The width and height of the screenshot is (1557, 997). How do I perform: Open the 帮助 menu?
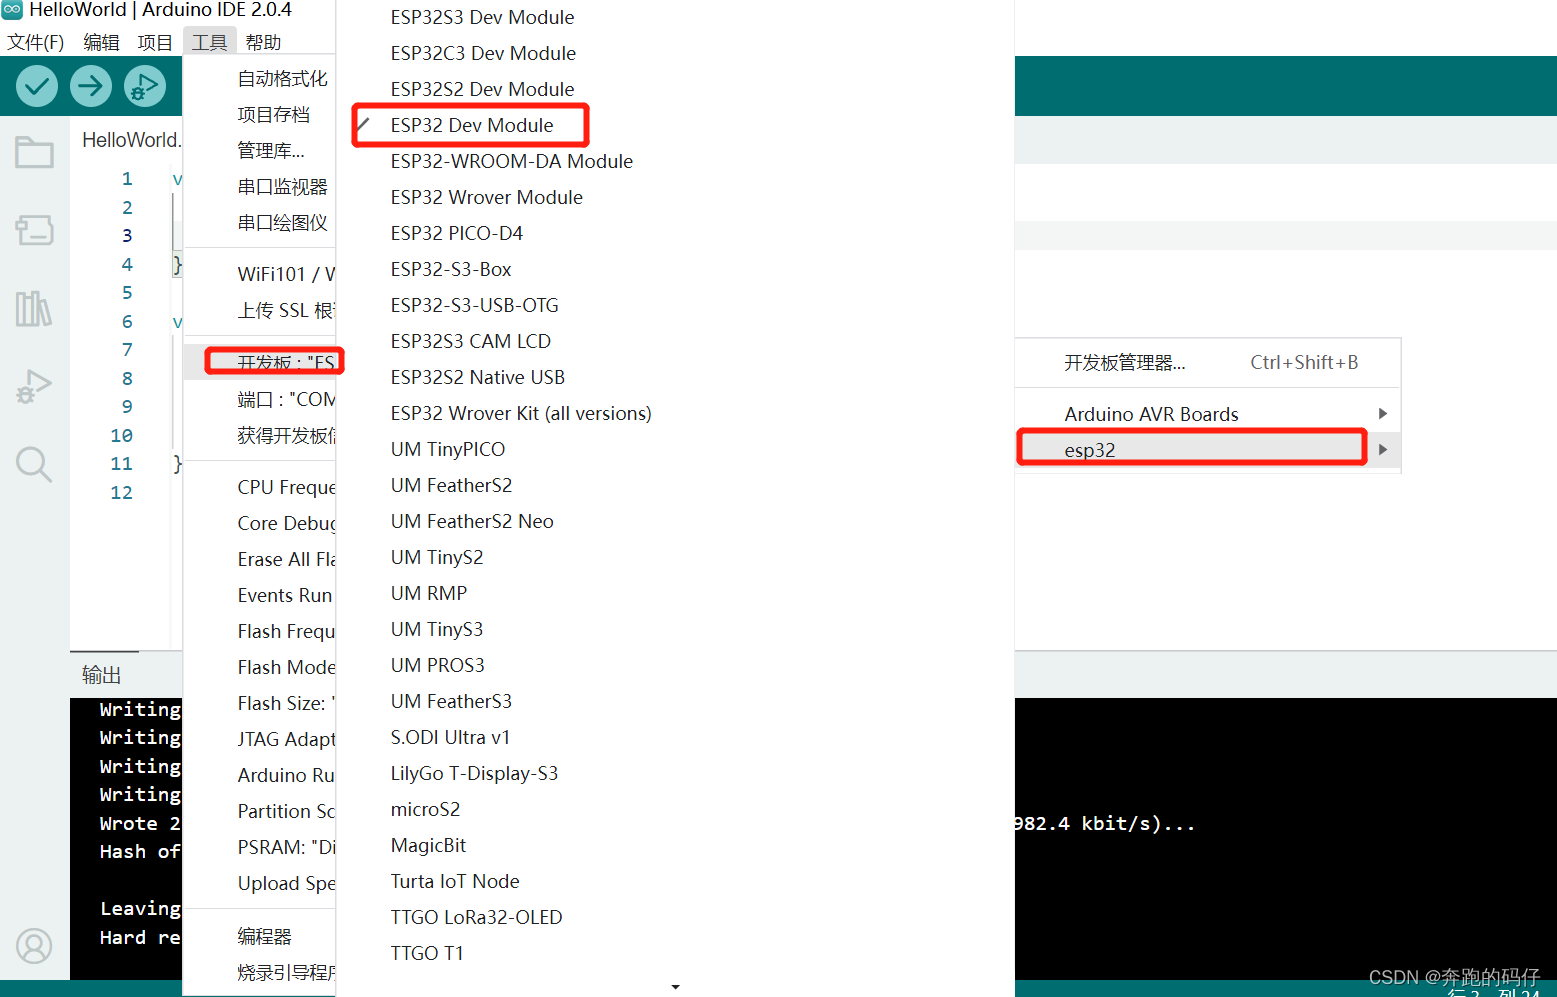pyautogui.click(x=263, y=42)
